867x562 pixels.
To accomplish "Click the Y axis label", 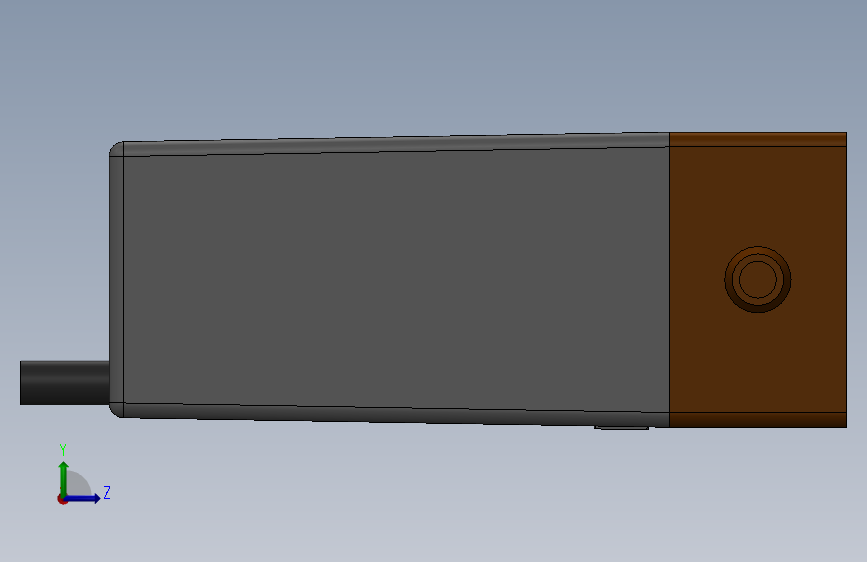I will [x=63, y=449].
